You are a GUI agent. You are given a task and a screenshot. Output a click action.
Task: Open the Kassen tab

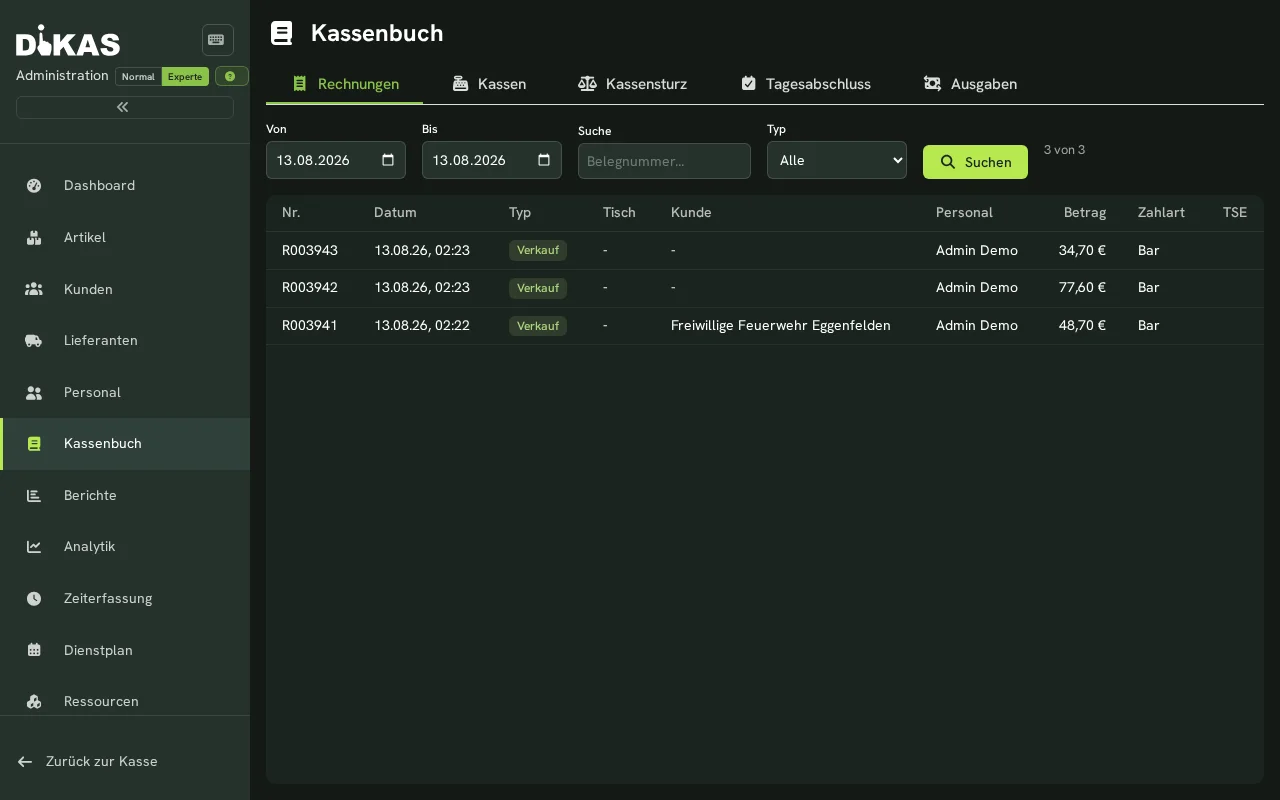(489, 84)
